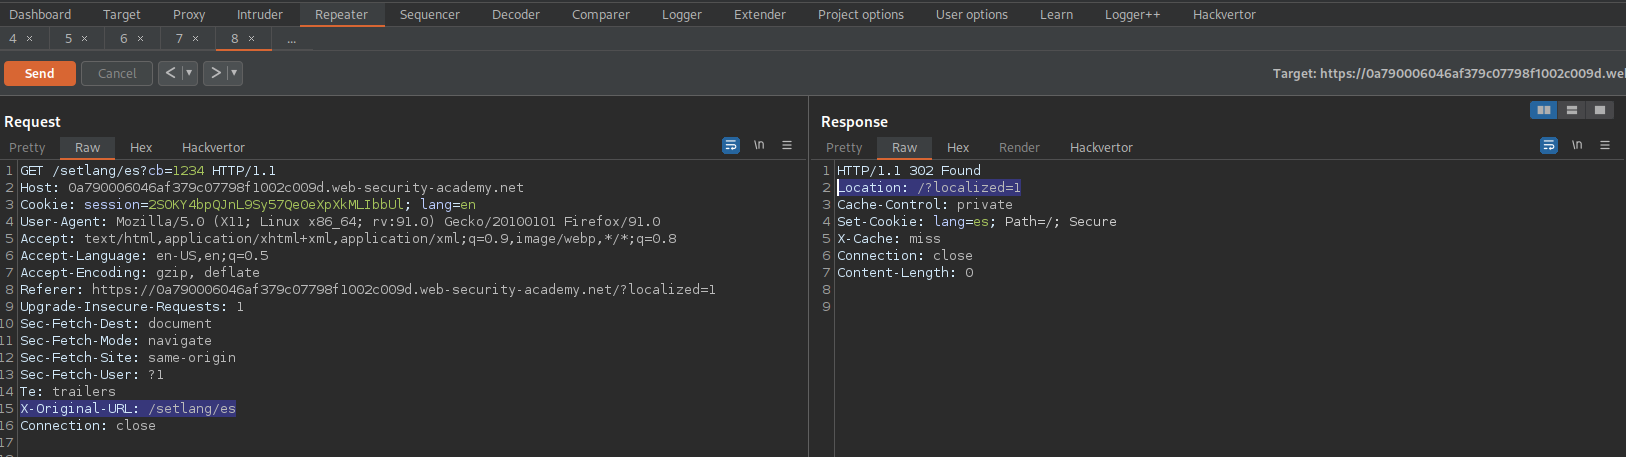The height and width of the screenshot is (457, 1626).
Task: Switch Response view to Raw
Action: tap(905, 147)
